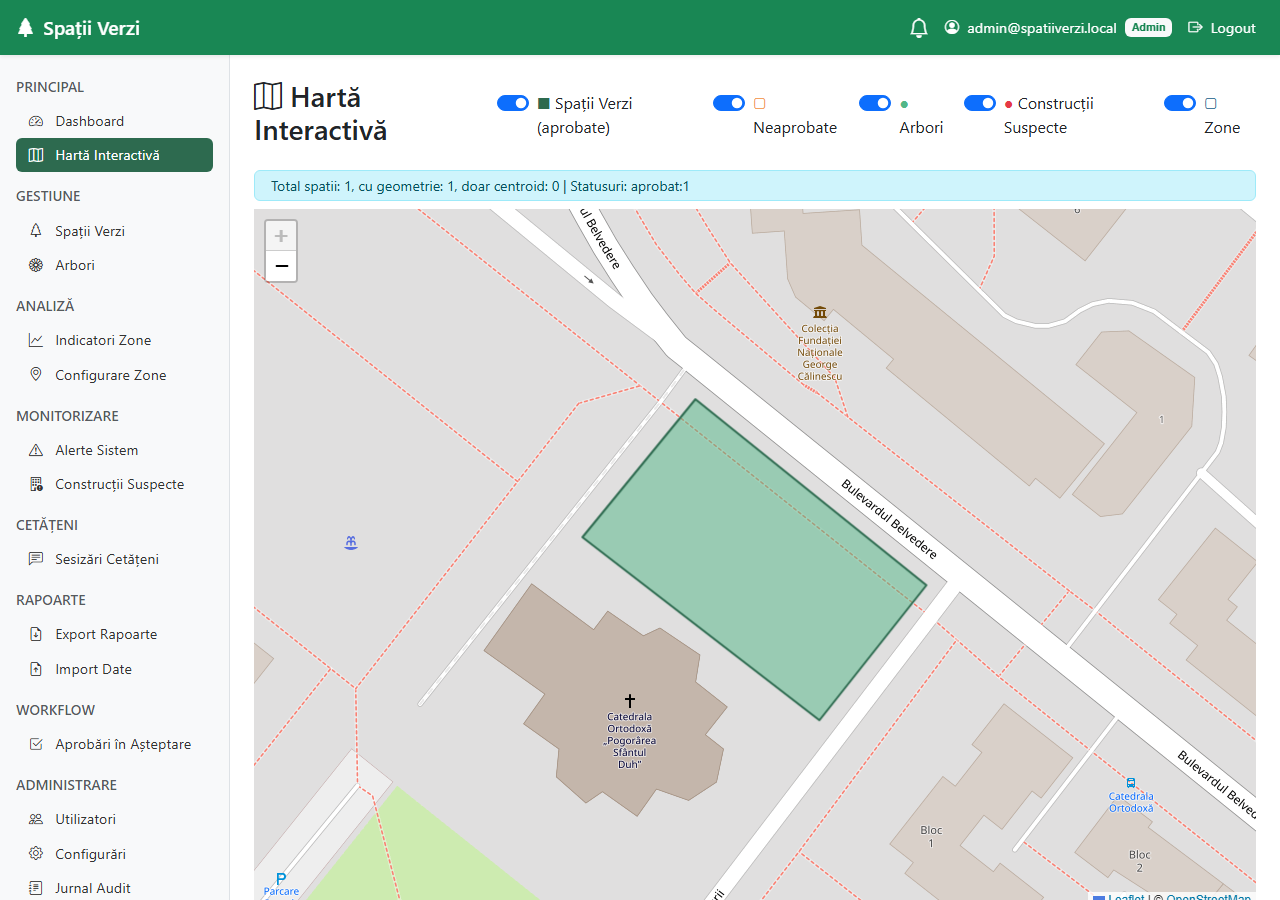Go to Sesizări Cetățeni in the sidebar
This screenshot has width=1280, height=900.
114,559
